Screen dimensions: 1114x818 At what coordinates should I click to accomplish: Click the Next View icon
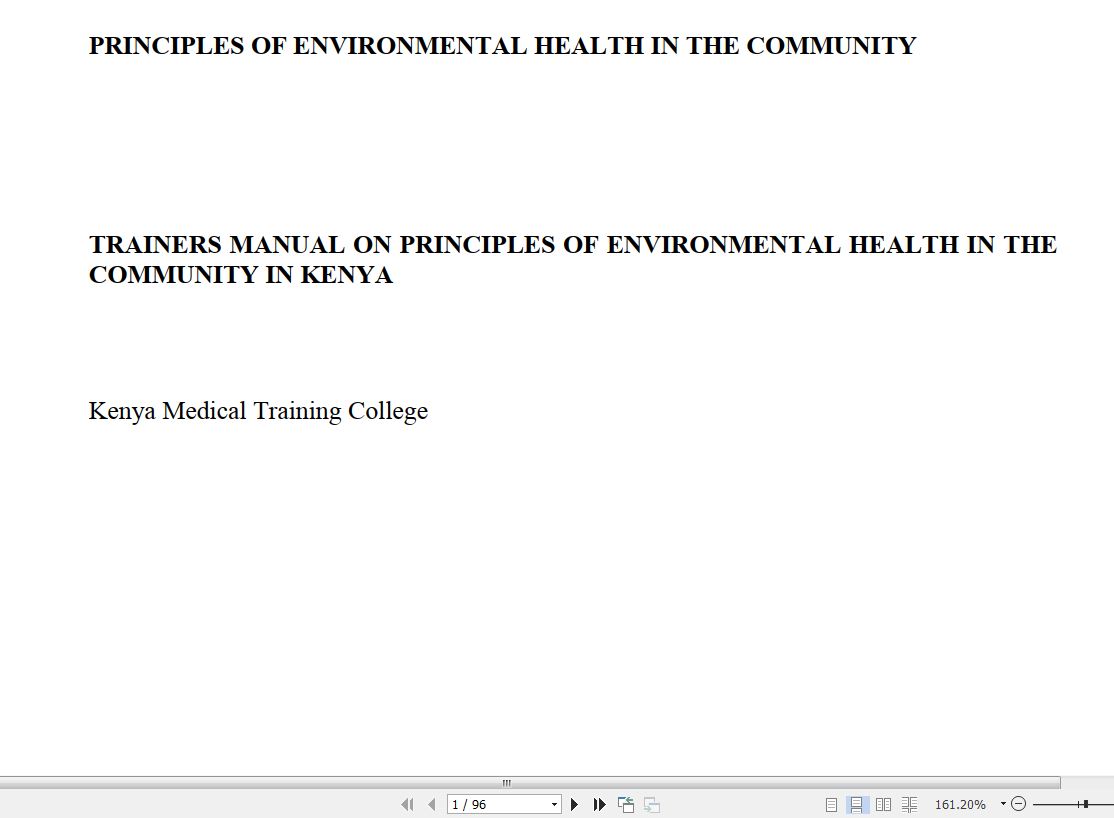(x=650, y=804)
